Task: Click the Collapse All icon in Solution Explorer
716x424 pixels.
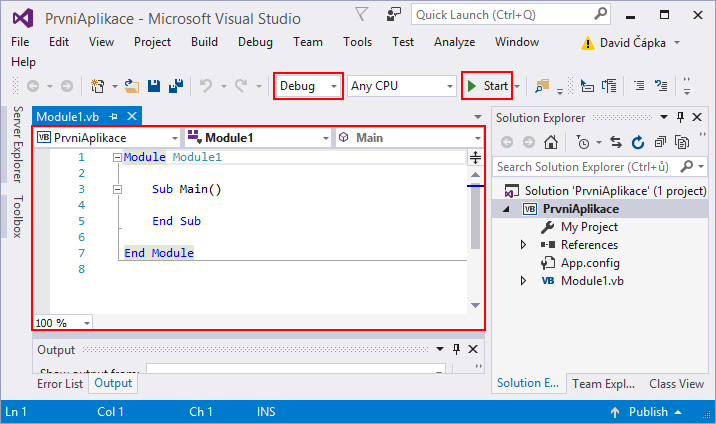Action: (660, 142)
